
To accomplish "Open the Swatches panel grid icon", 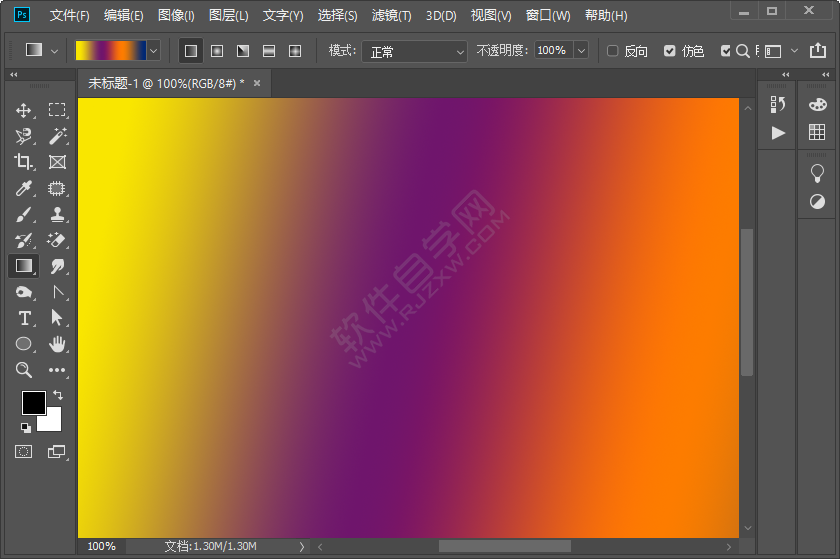I will pyautogui.click(x=817, y=132).
